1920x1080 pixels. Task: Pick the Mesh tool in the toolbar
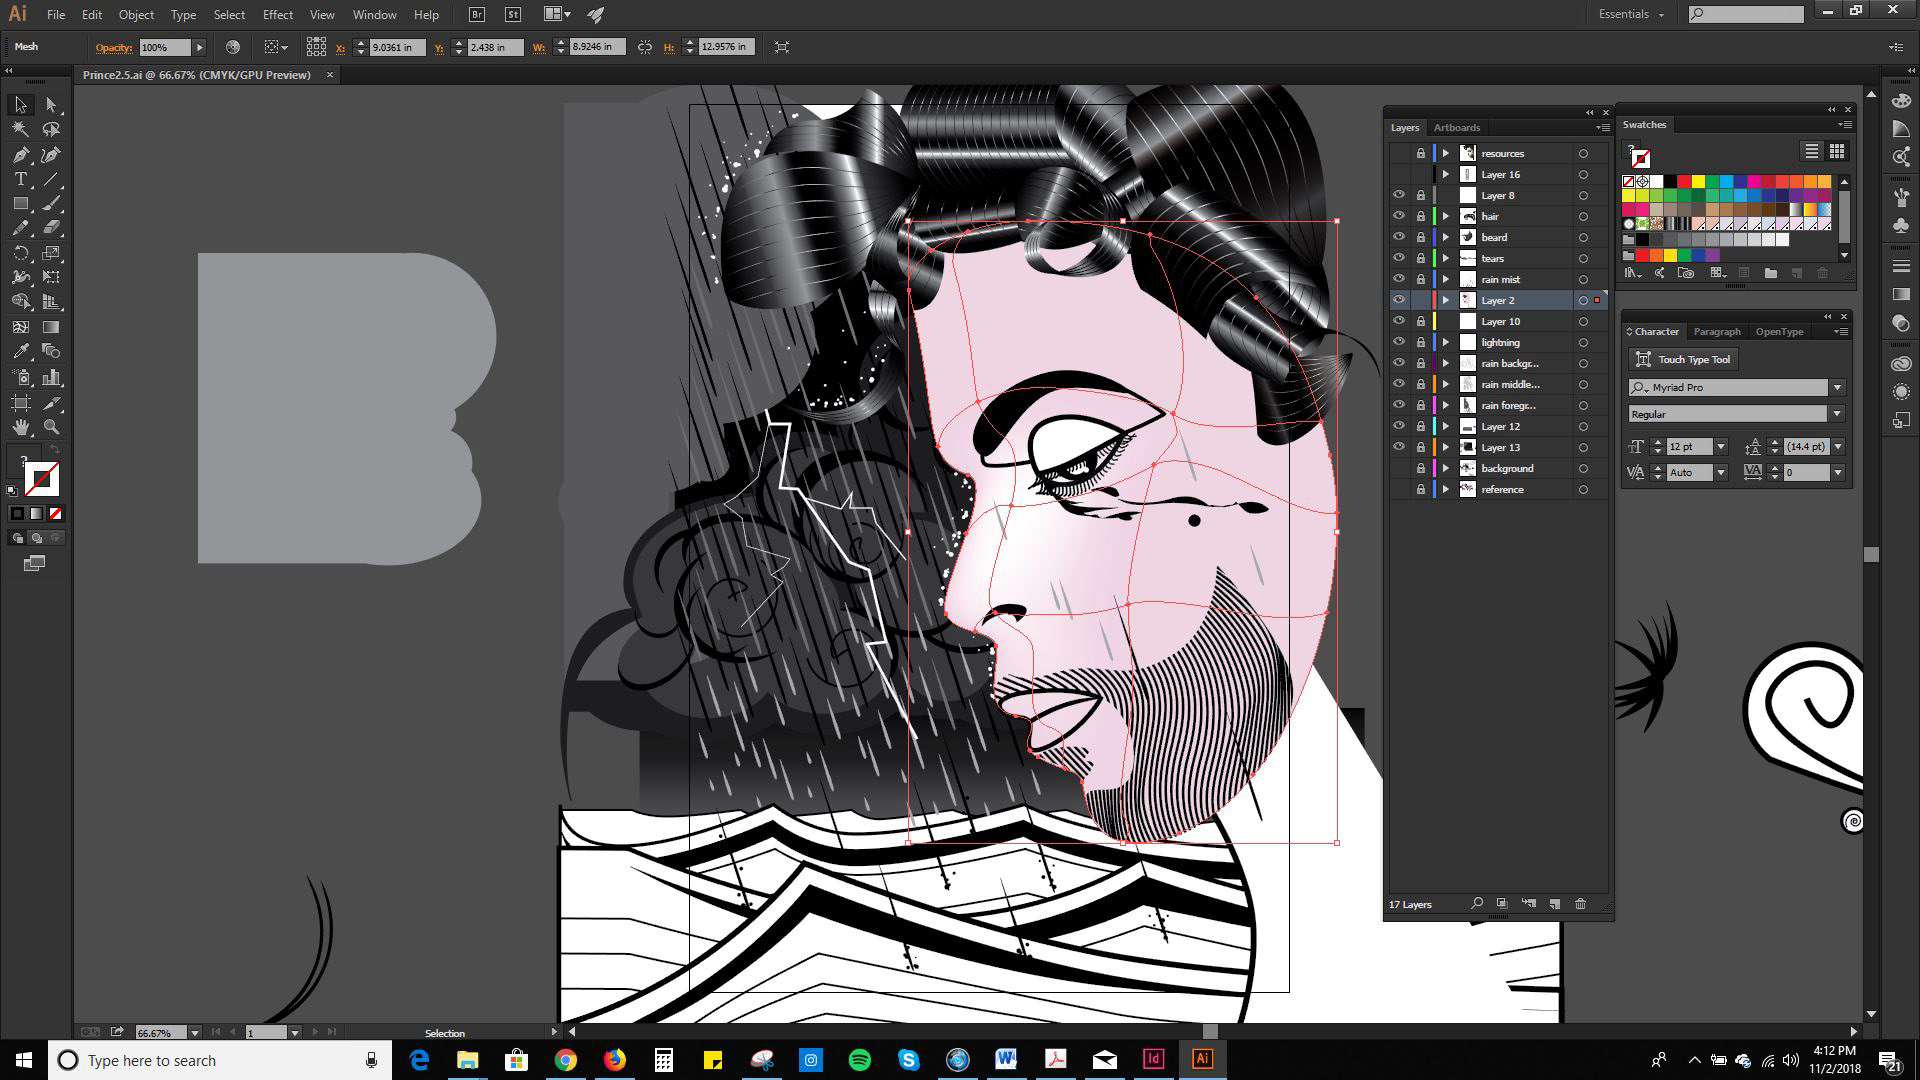point(20,327)
